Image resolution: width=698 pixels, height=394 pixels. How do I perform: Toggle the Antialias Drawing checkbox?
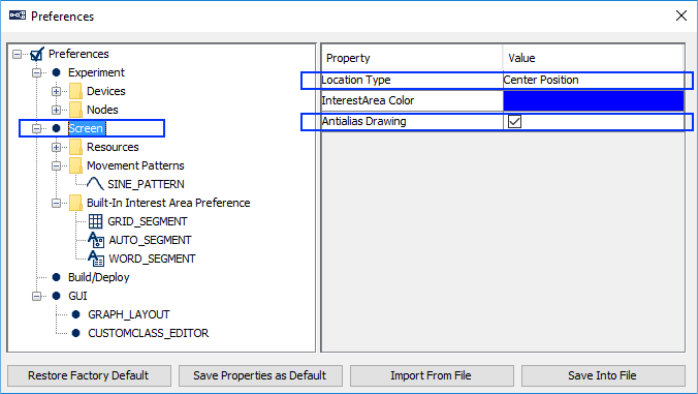(x=515, y=121)
